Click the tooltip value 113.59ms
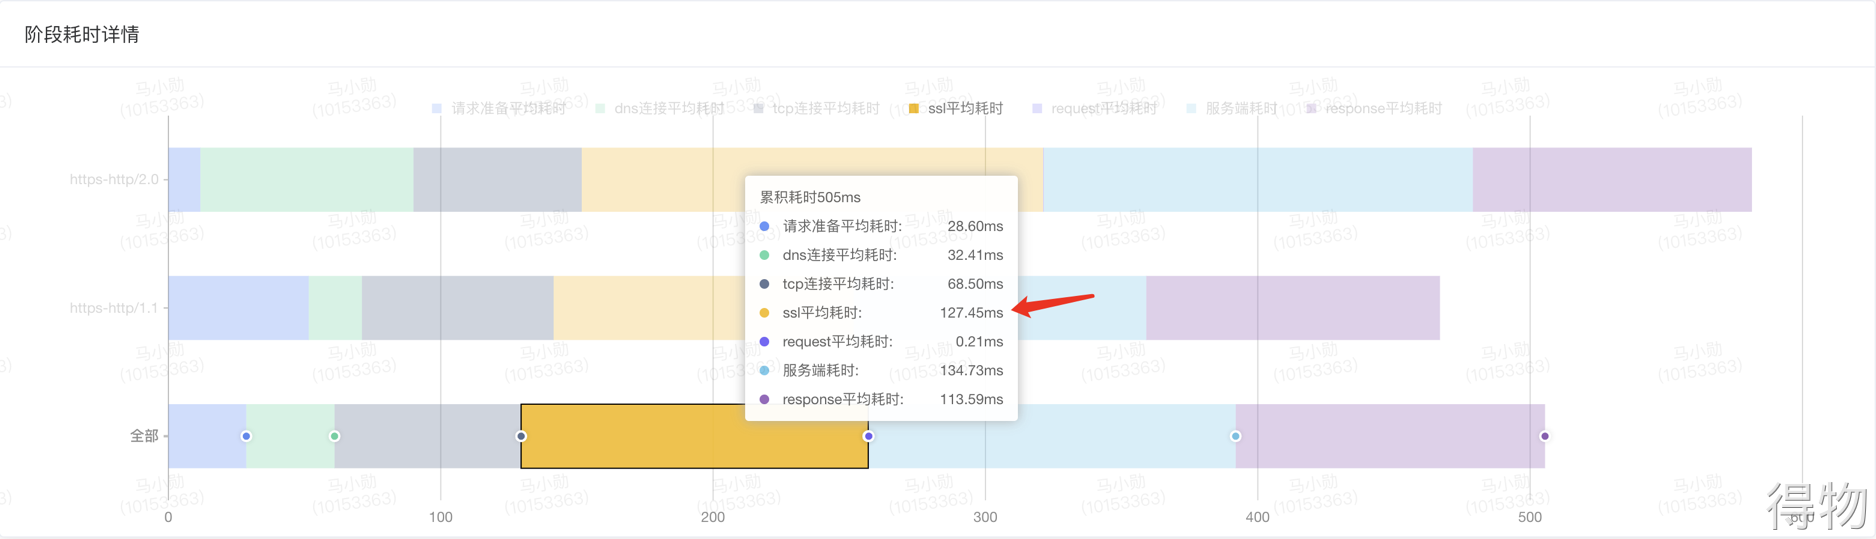 [x=971, y=400]
